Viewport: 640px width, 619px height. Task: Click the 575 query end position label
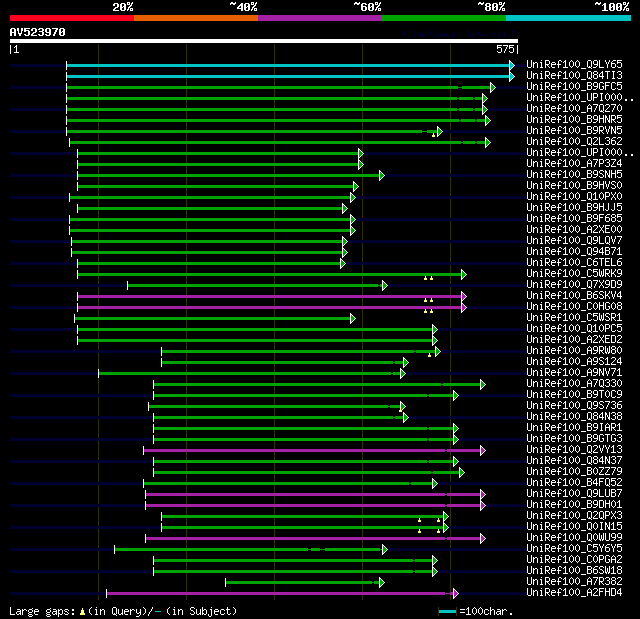[505, 49]
